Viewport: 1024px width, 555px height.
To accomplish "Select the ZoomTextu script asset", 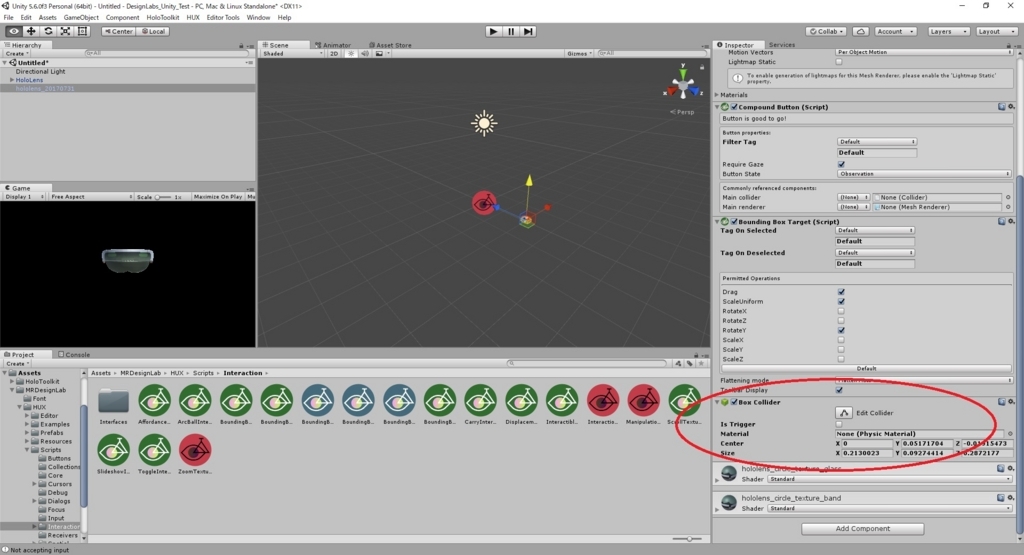I will 195,455.
